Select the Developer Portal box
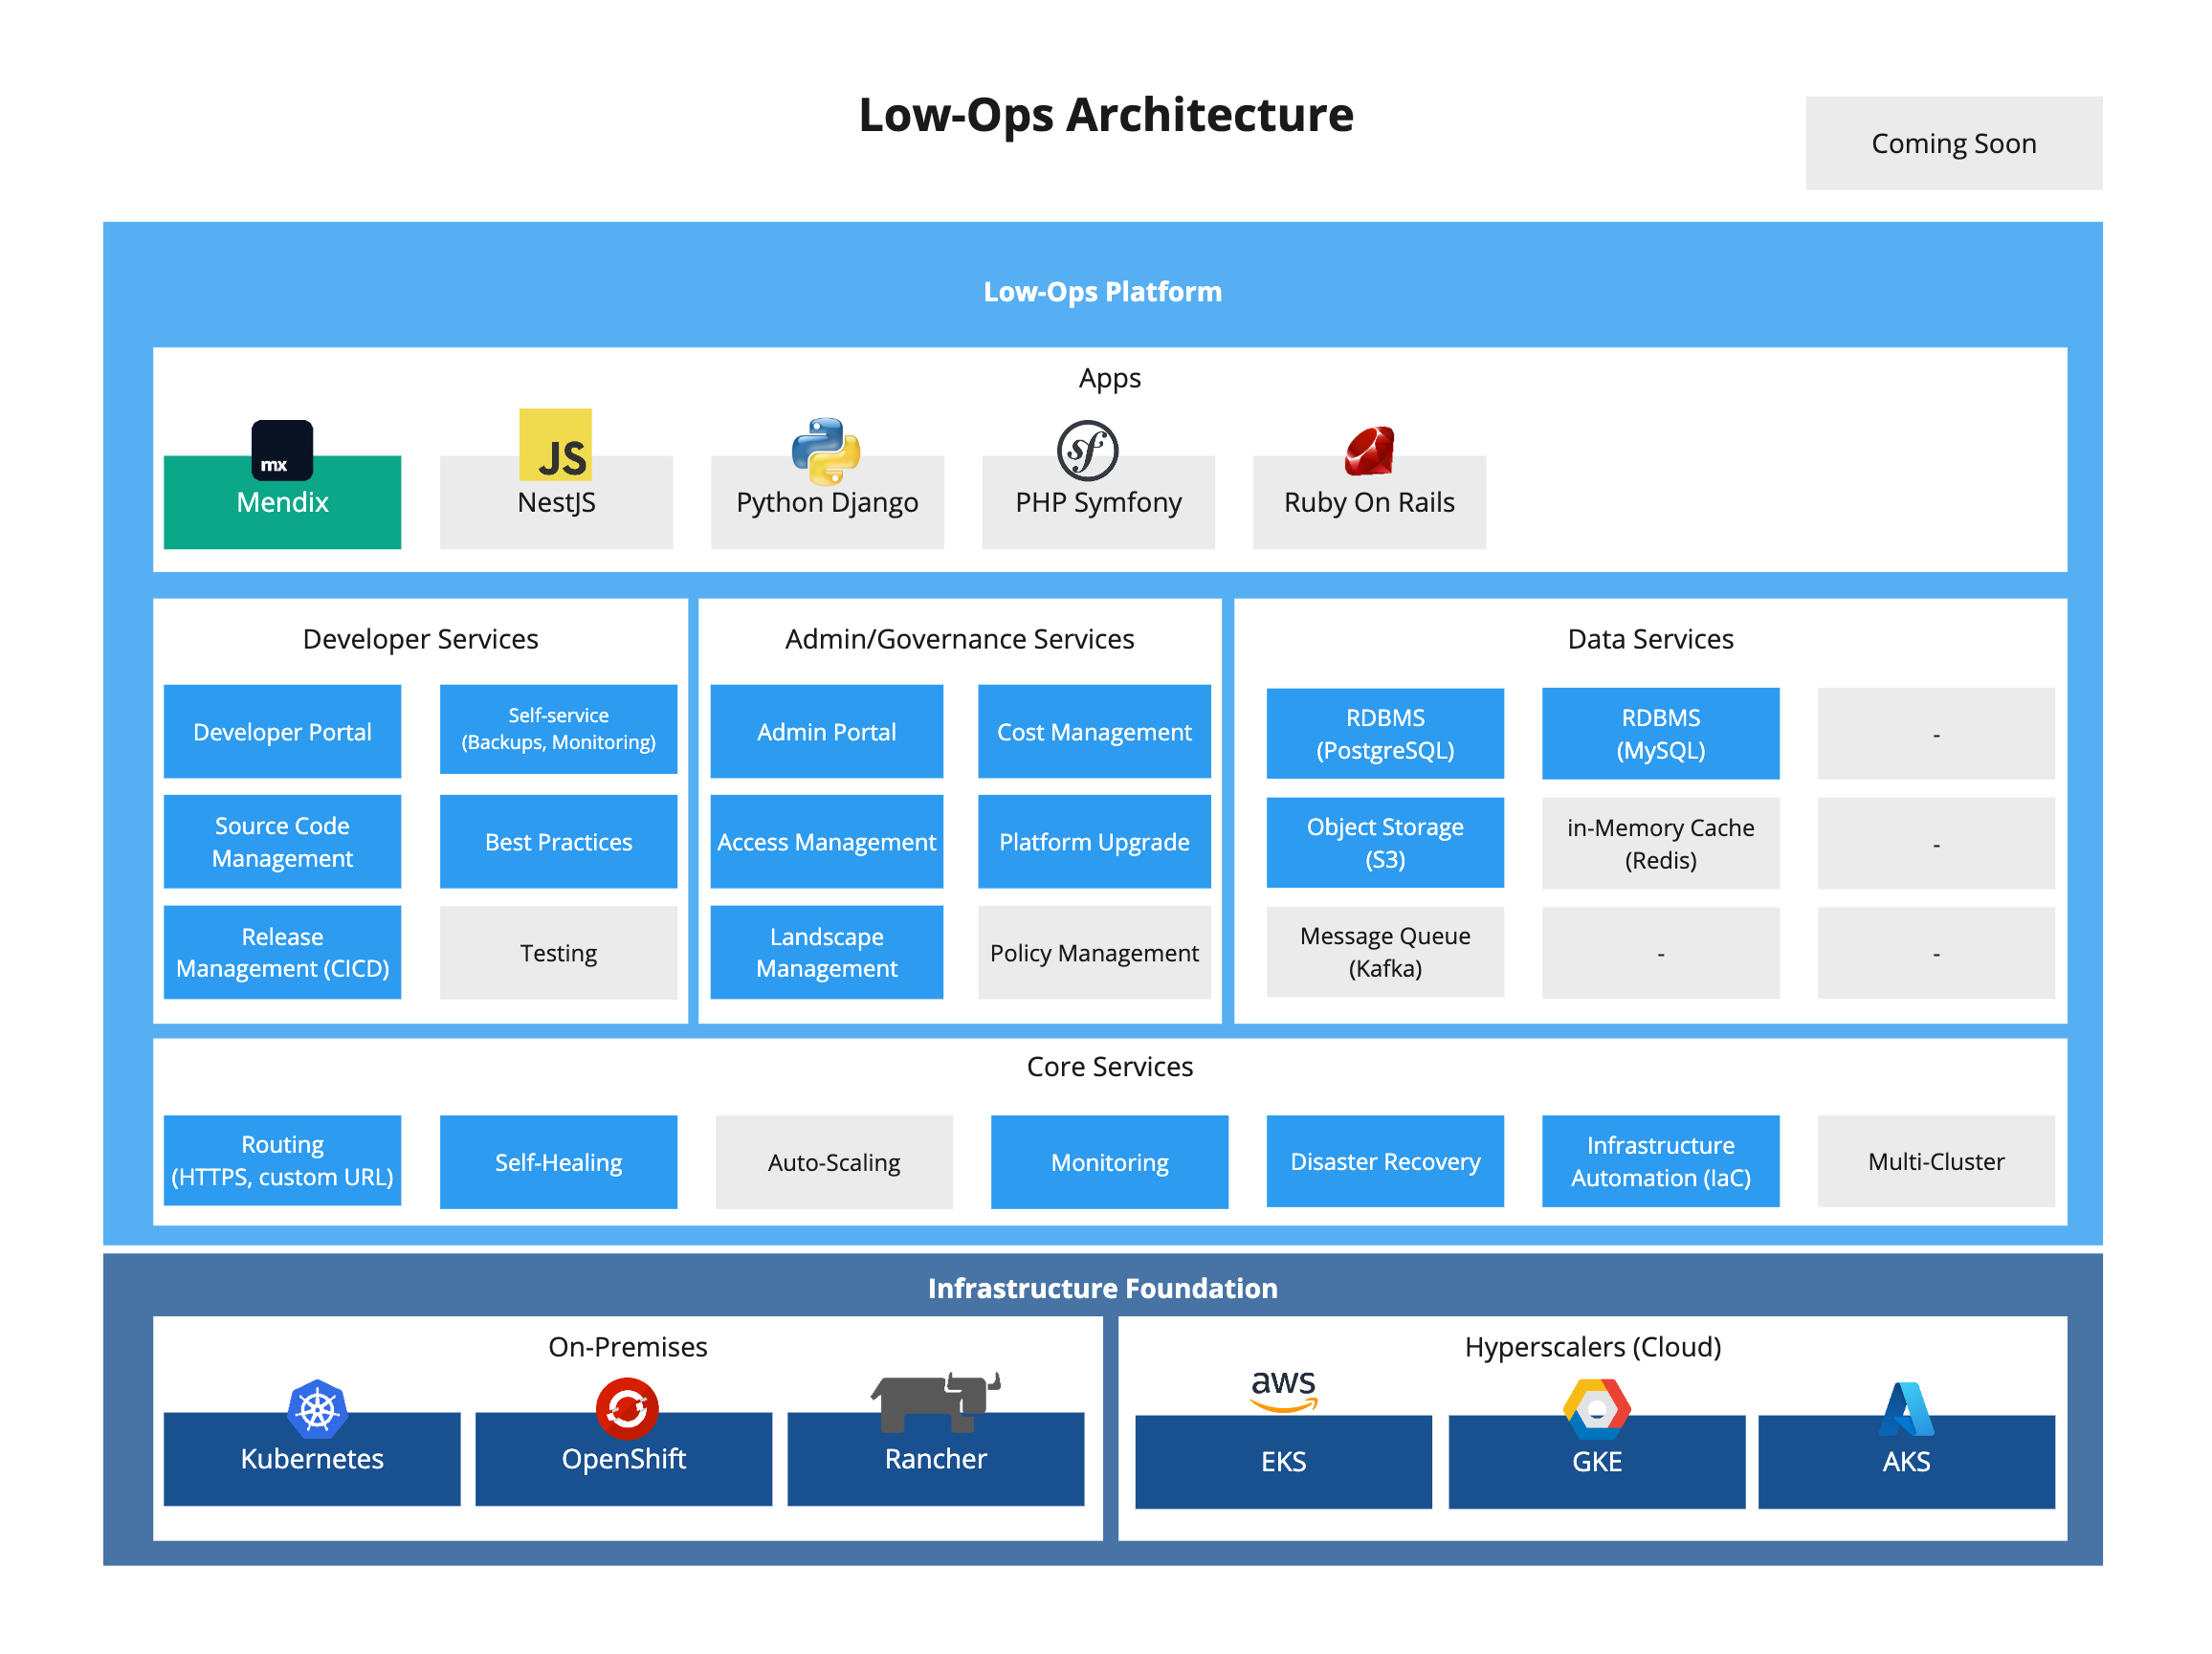The height and width of the screenshot is (1654, 2212). tap(282, 731)
